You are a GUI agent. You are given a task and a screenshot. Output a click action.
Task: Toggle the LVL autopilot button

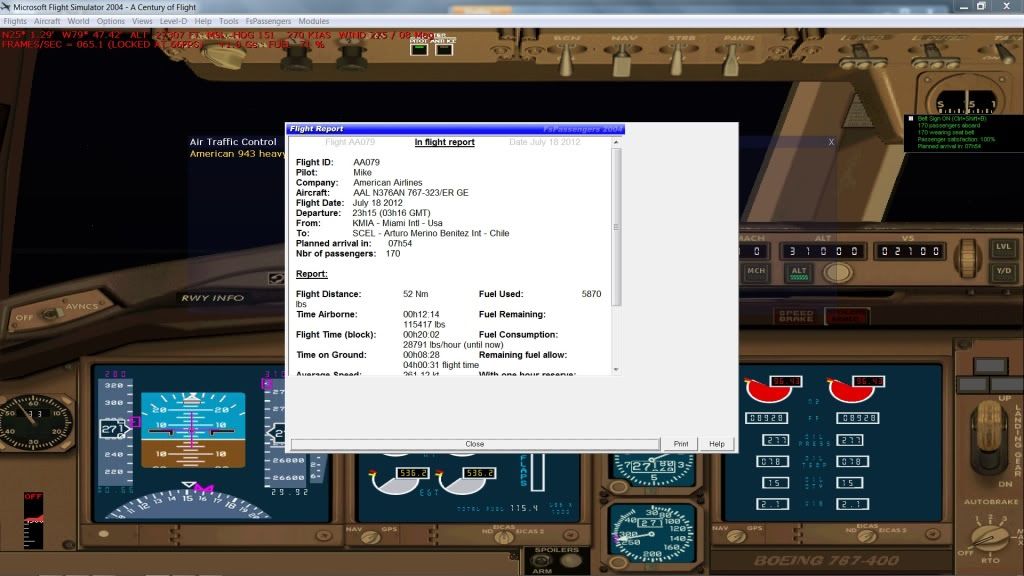click(1003, 248)
